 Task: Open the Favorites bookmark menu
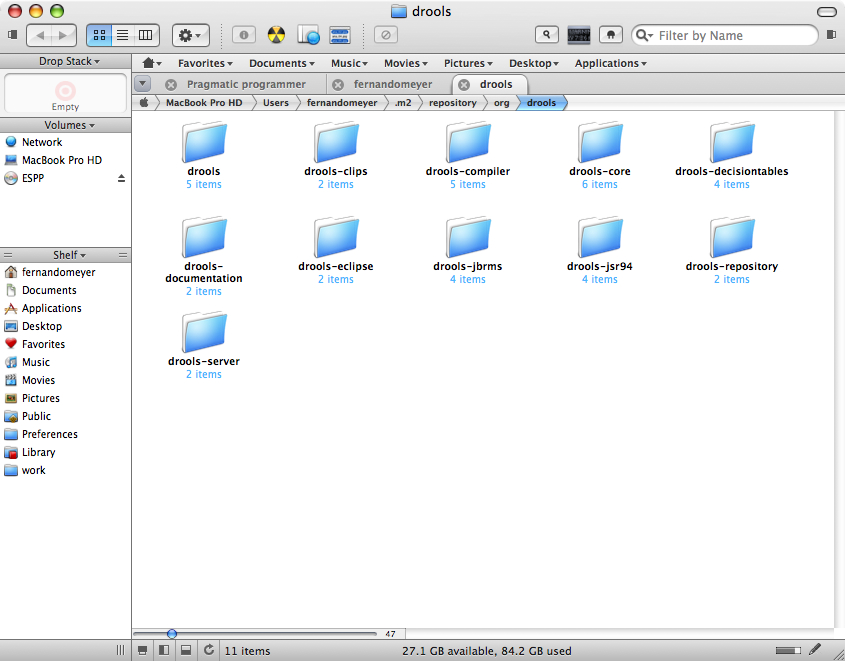pos(205,64)
